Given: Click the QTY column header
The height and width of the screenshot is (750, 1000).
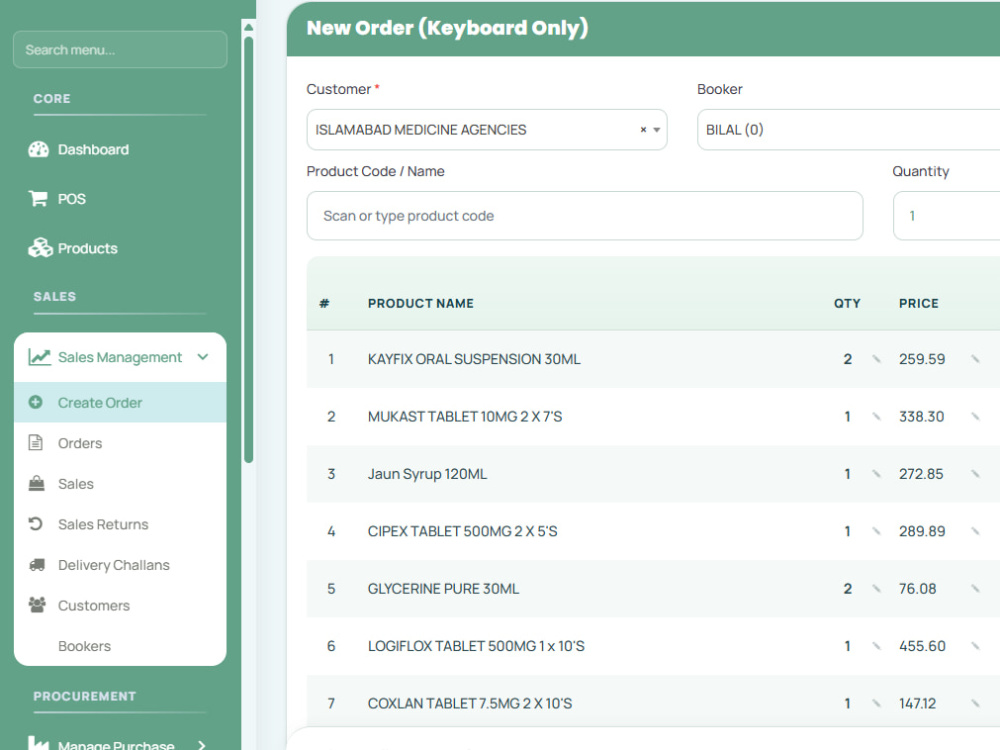Looking at the screenshot, I should 847,303.
